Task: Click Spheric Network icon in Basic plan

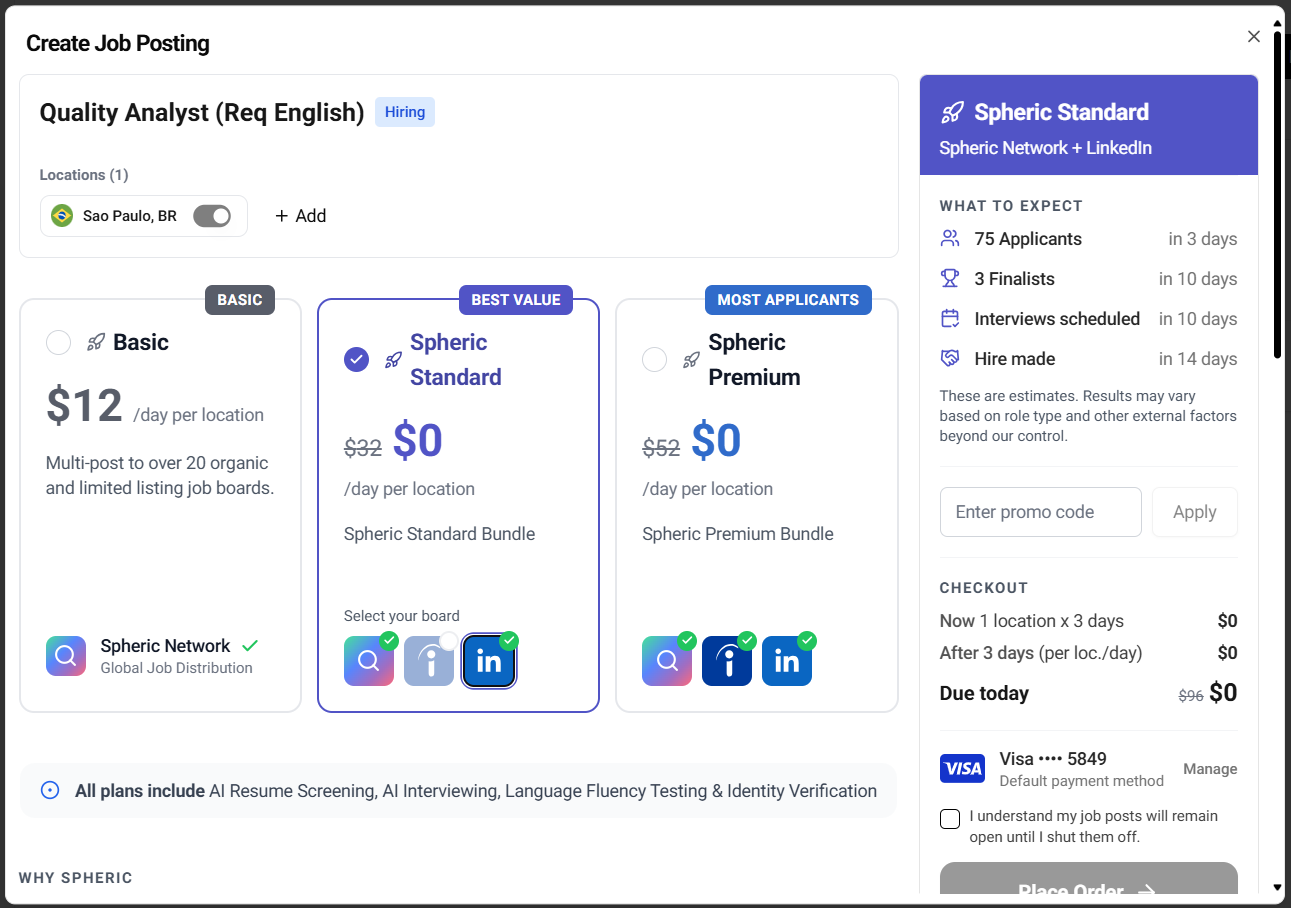Action: point(66,656)
